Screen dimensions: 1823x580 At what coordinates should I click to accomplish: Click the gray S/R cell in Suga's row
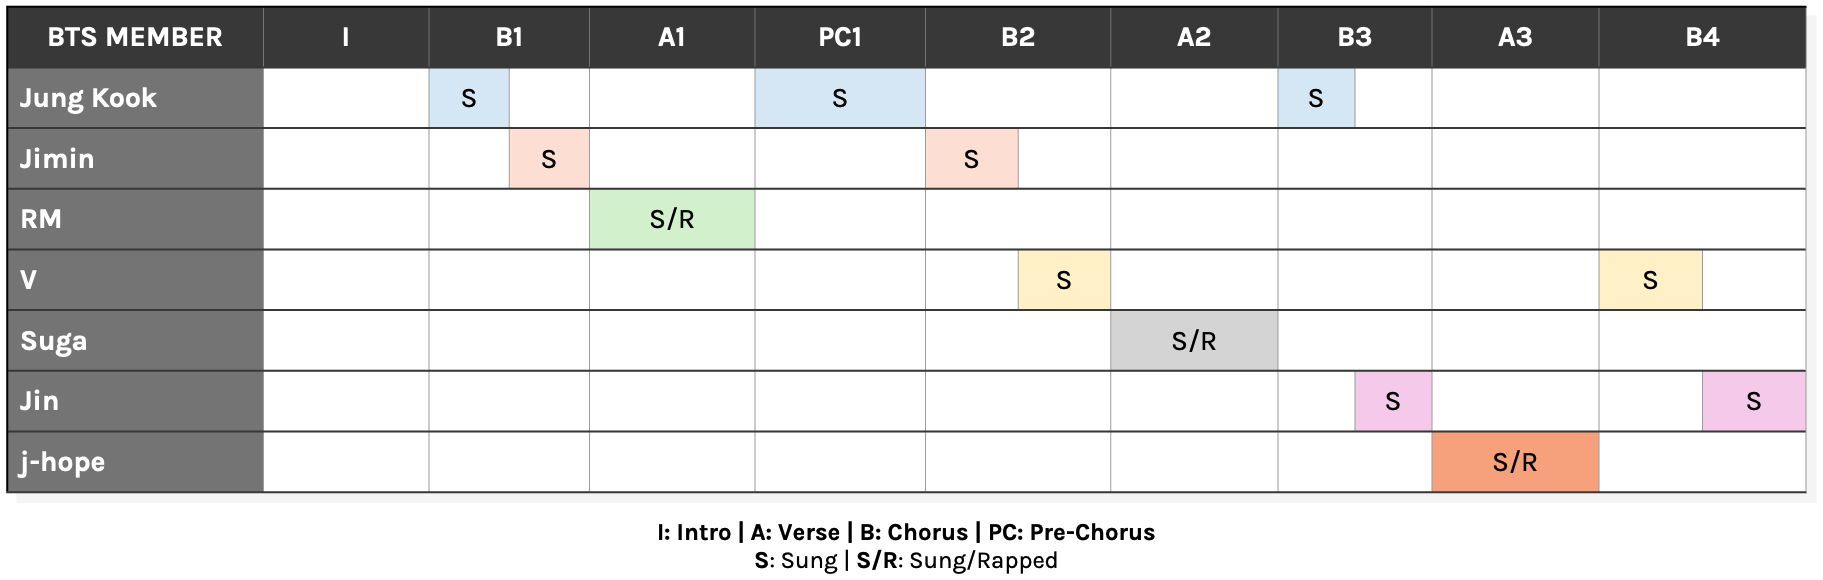click(1194, 341)
